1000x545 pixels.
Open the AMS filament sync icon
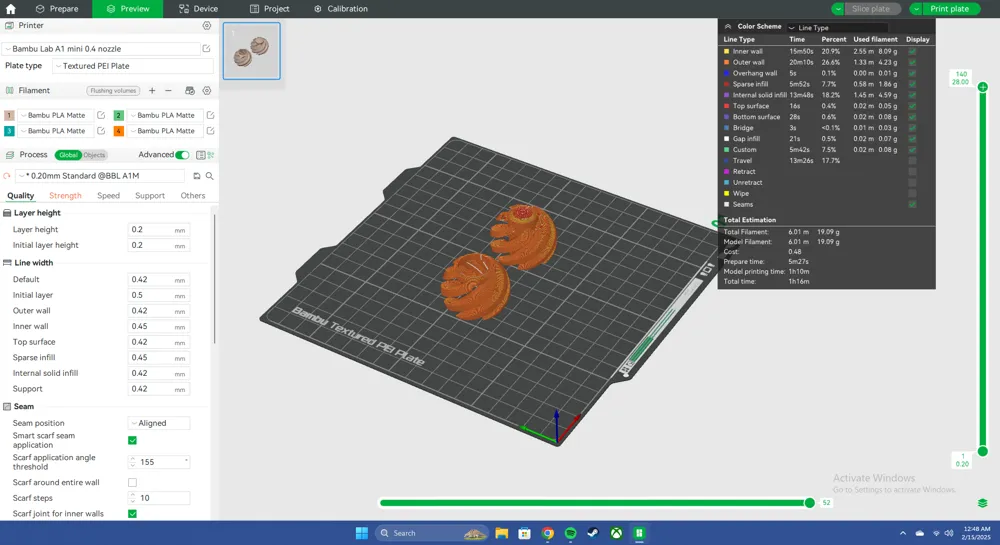pyautogui.click(x=189, y=91)
